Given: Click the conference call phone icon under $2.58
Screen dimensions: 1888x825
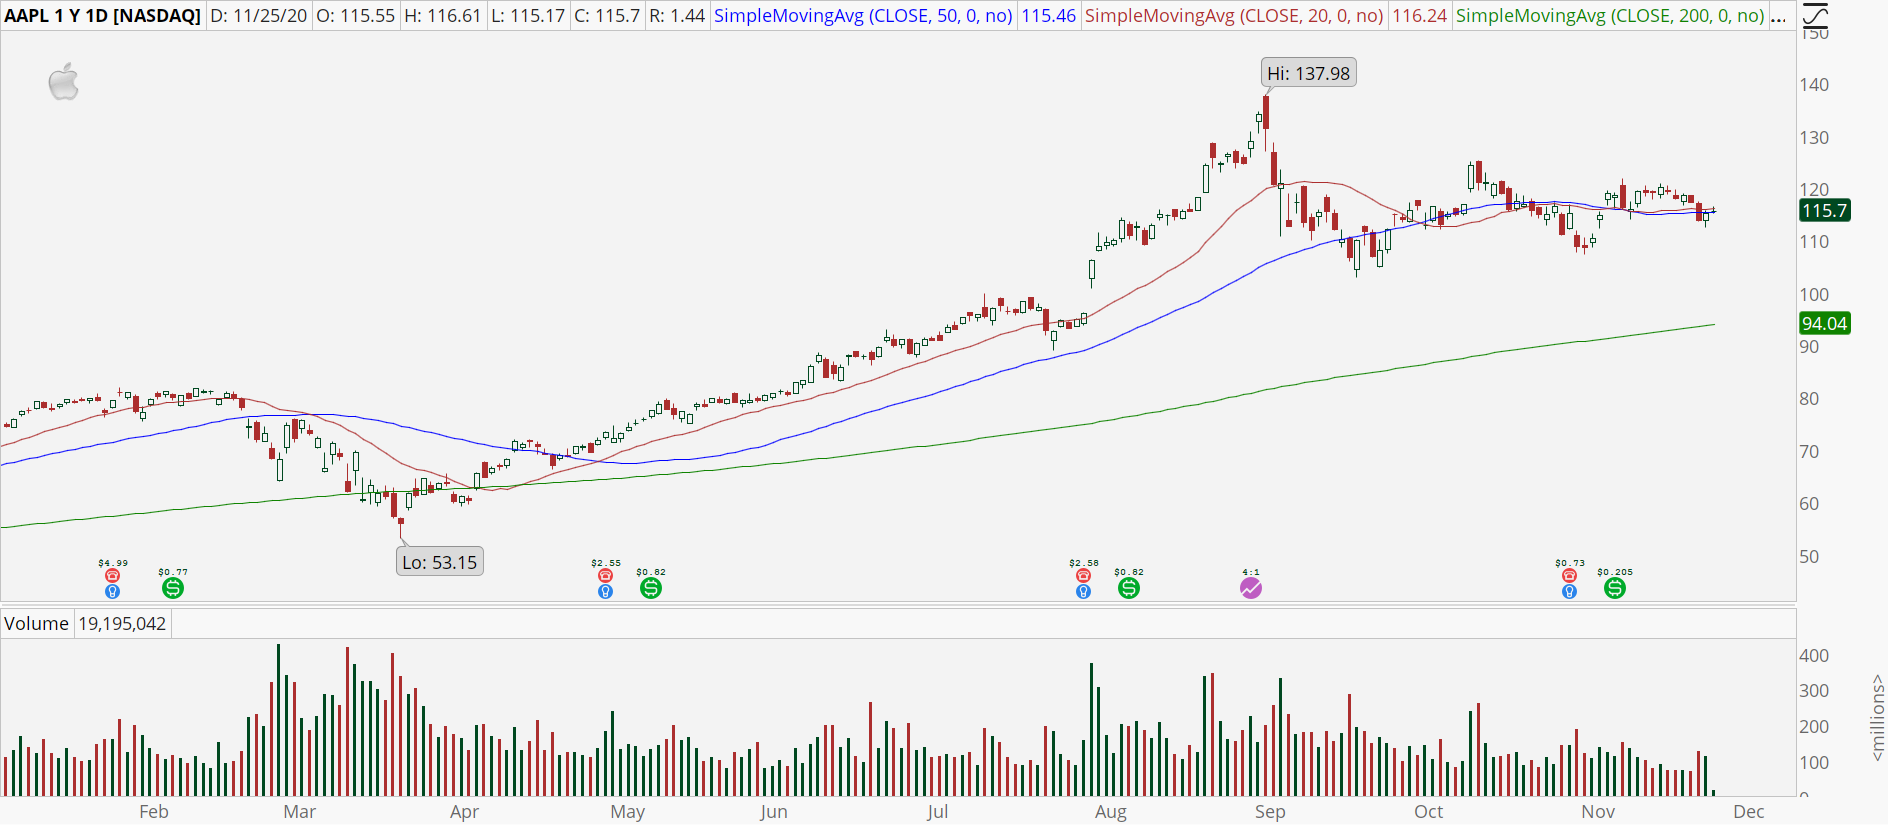Looking at the screenshot, I should tap(1083, 576).
